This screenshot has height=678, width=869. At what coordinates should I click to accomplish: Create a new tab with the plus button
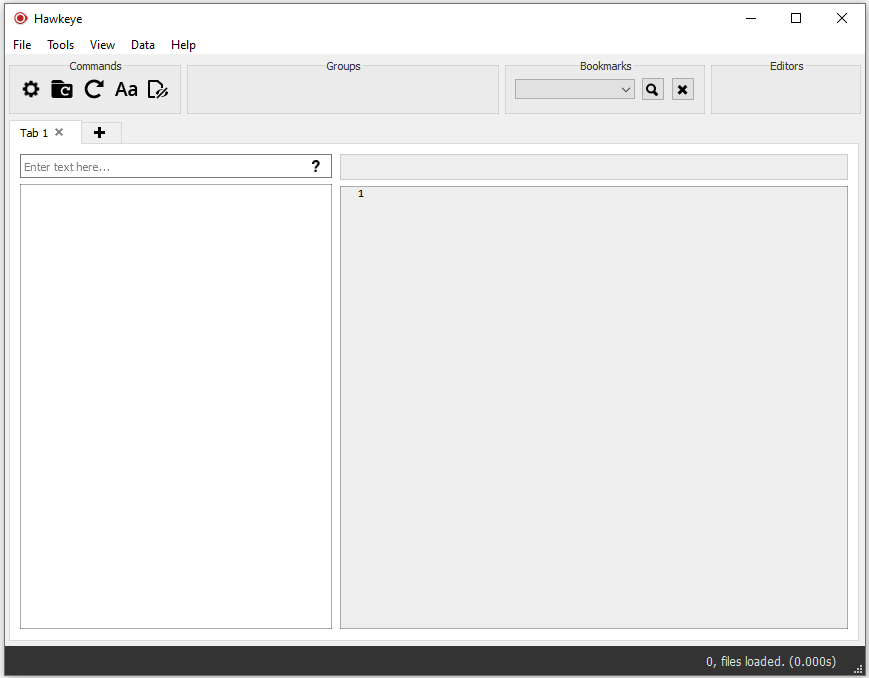click(100, 132)
